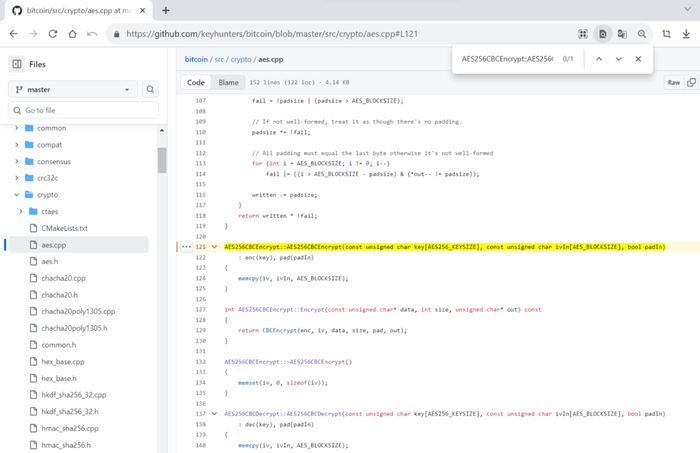Image resolution: width=700 pixels, height=453 pixels.
Task: Go to next find match
Action: click(618, 59)
